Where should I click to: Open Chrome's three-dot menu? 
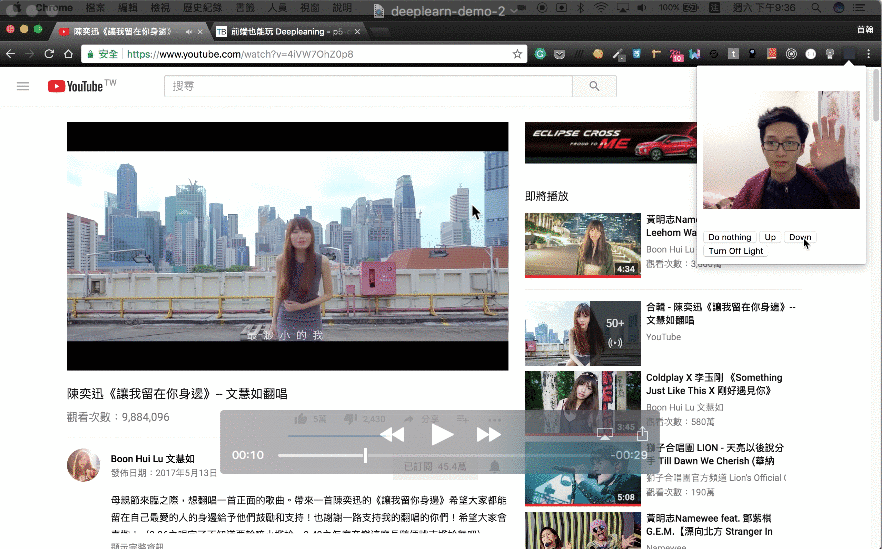click(x=867, y=54)
